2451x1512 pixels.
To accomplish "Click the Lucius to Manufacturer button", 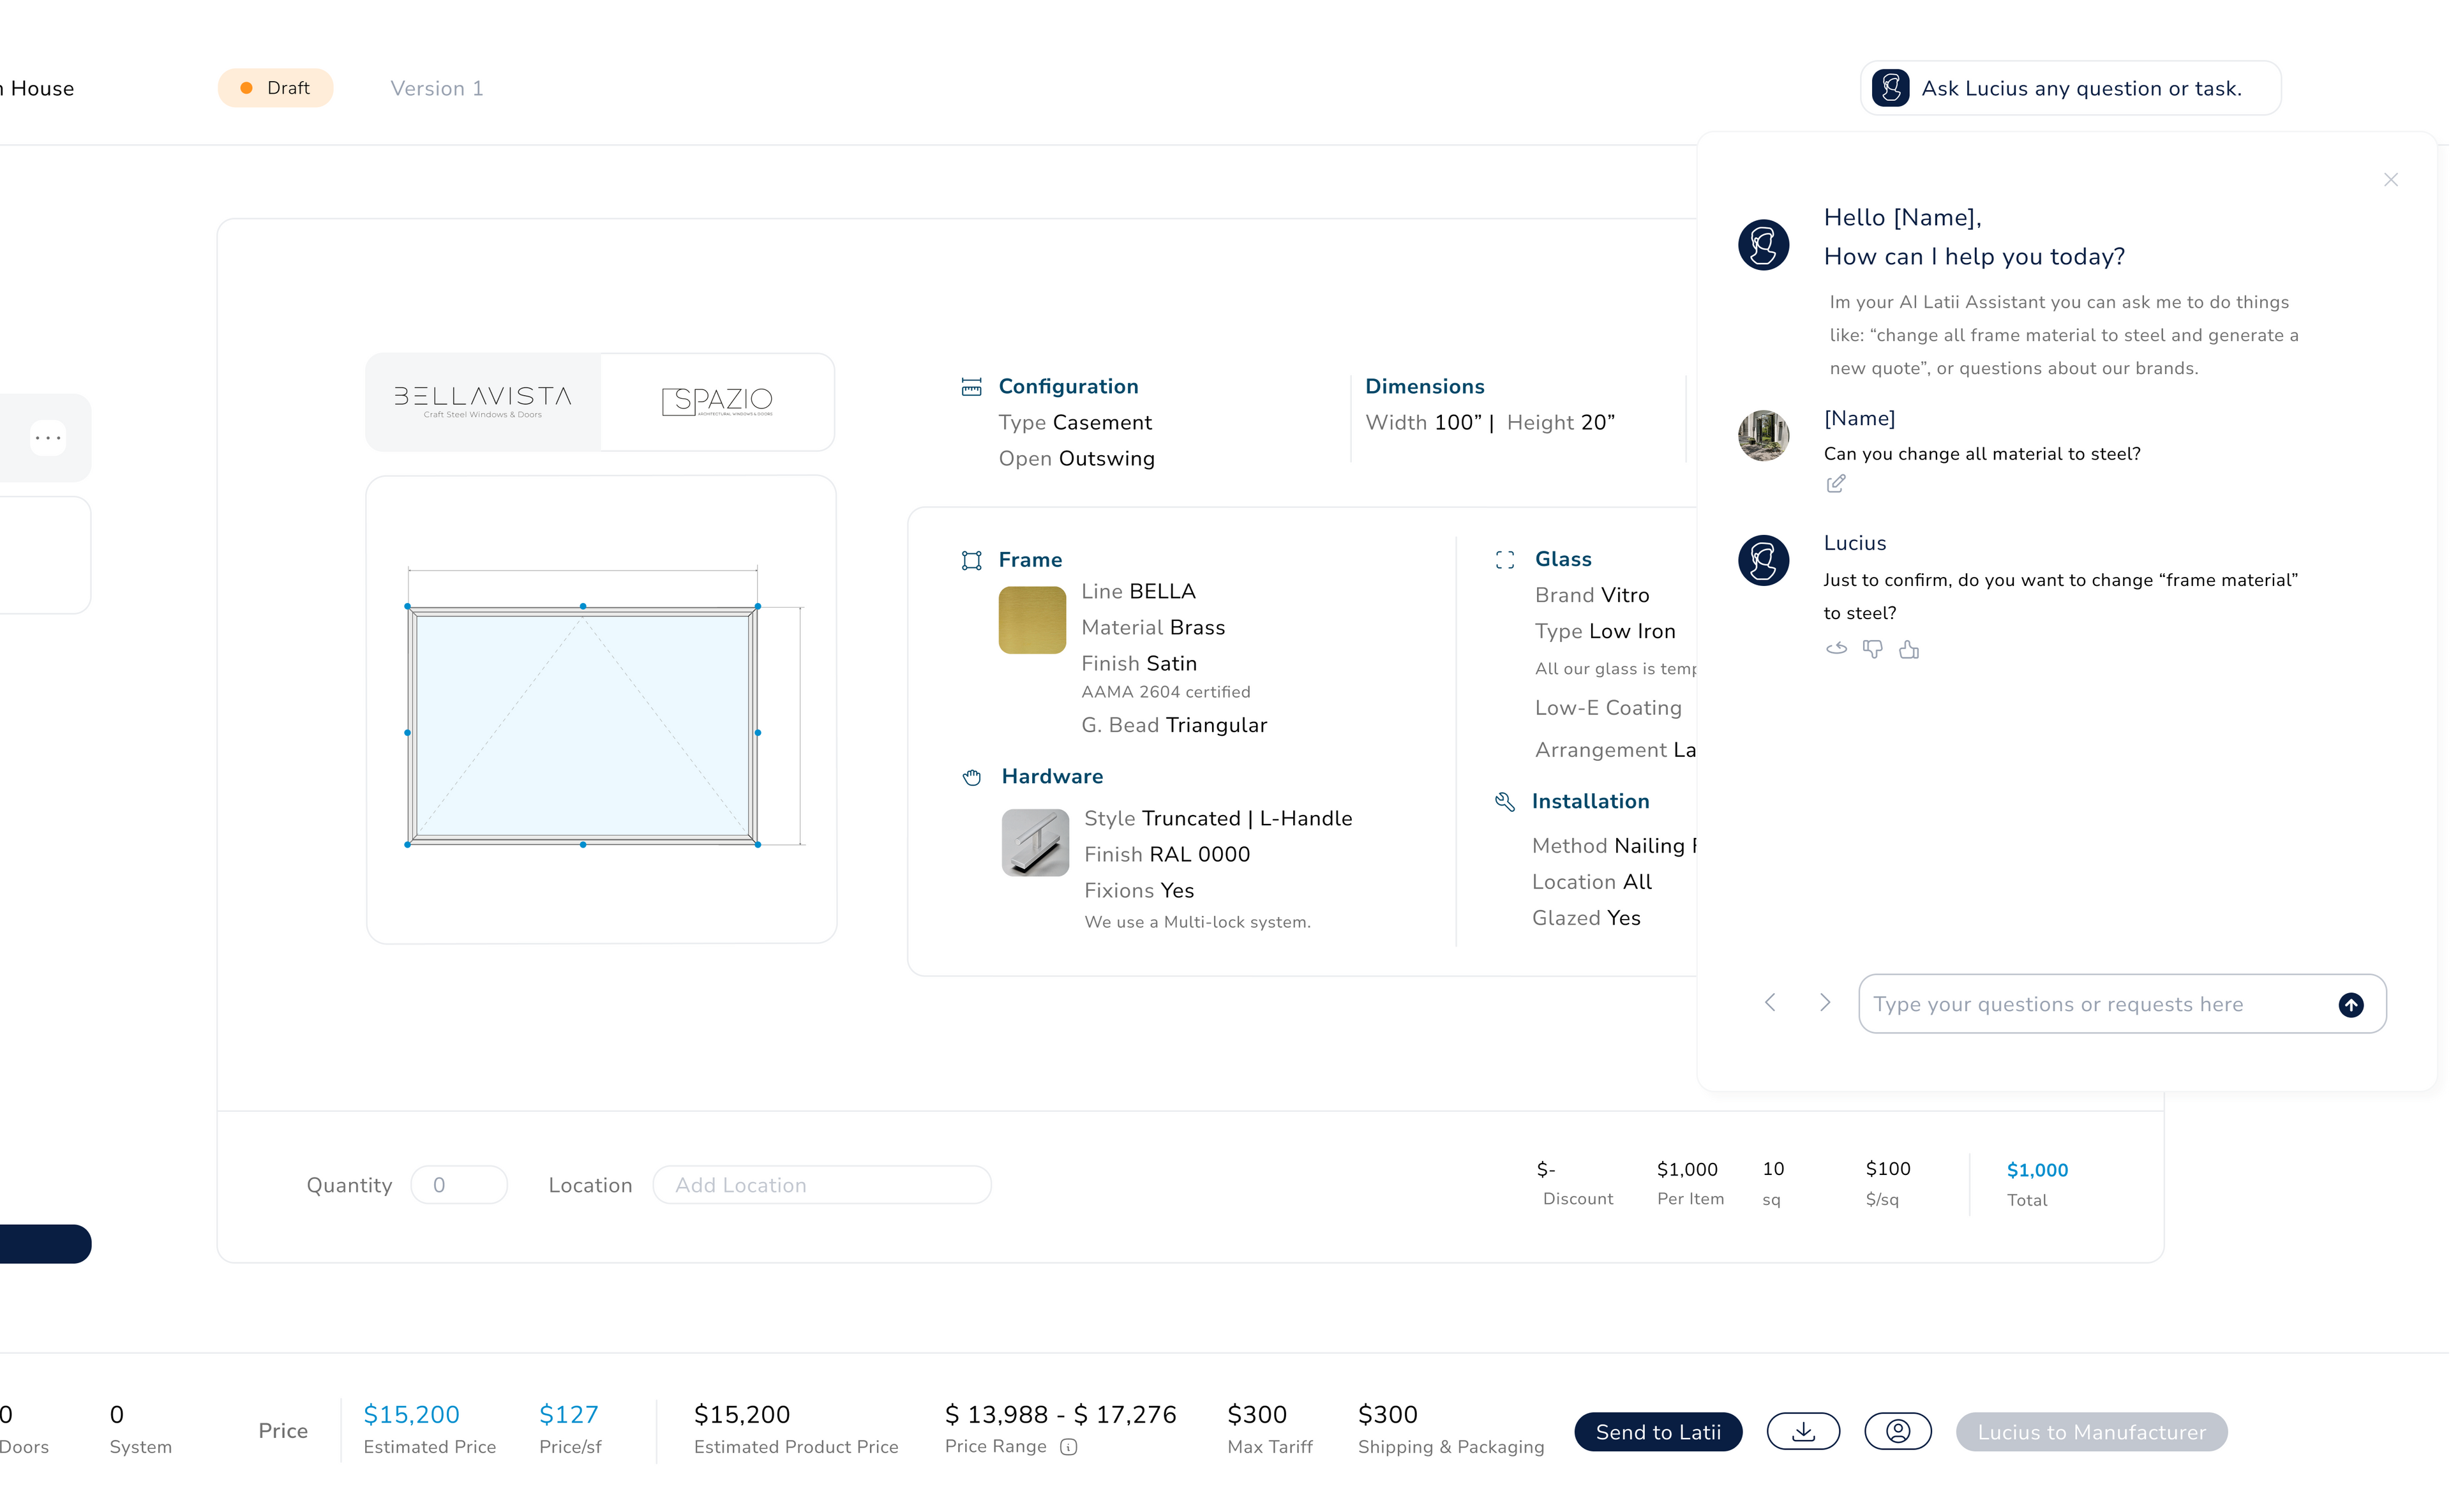I will [2090, 1431].
